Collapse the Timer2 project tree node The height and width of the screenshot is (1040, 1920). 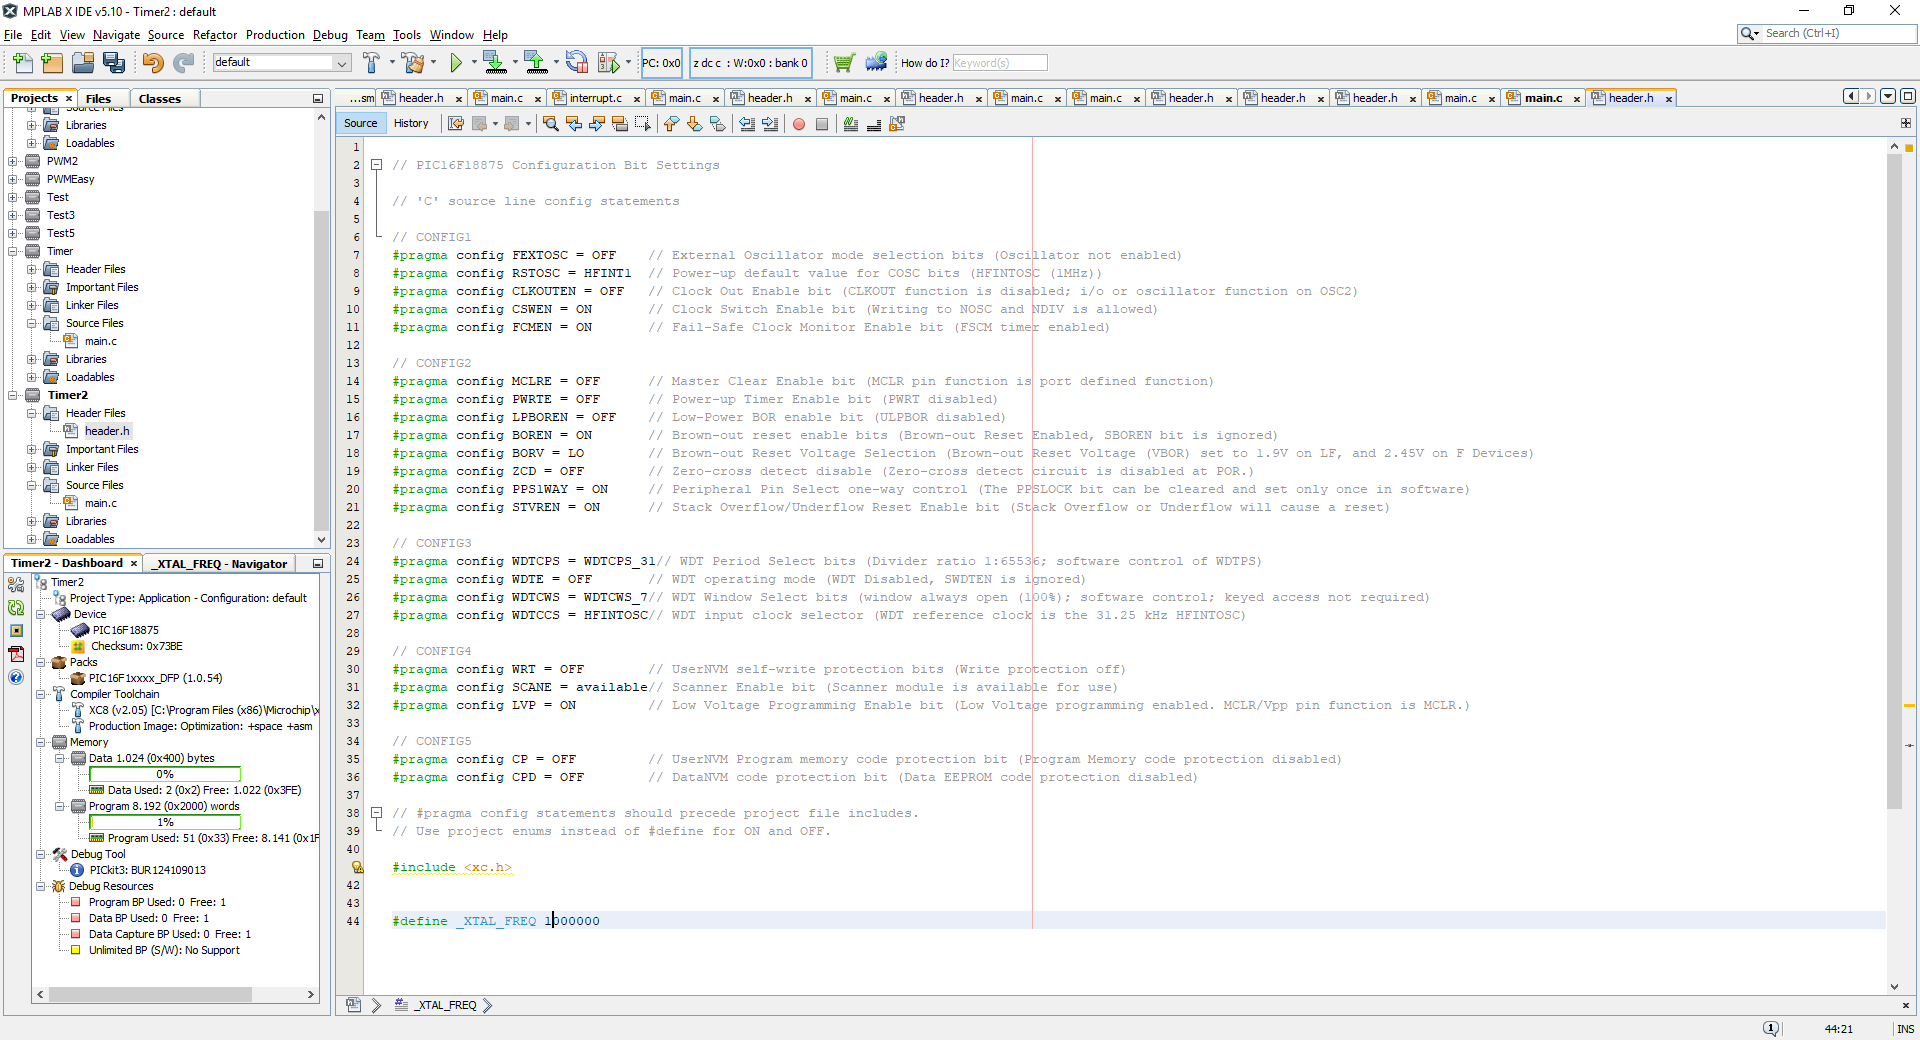[x=13, y=395]
